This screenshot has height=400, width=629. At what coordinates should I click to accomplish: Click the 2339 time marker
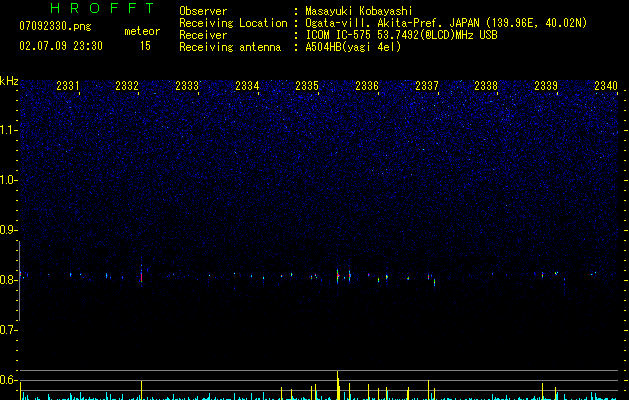coord(546,86)
